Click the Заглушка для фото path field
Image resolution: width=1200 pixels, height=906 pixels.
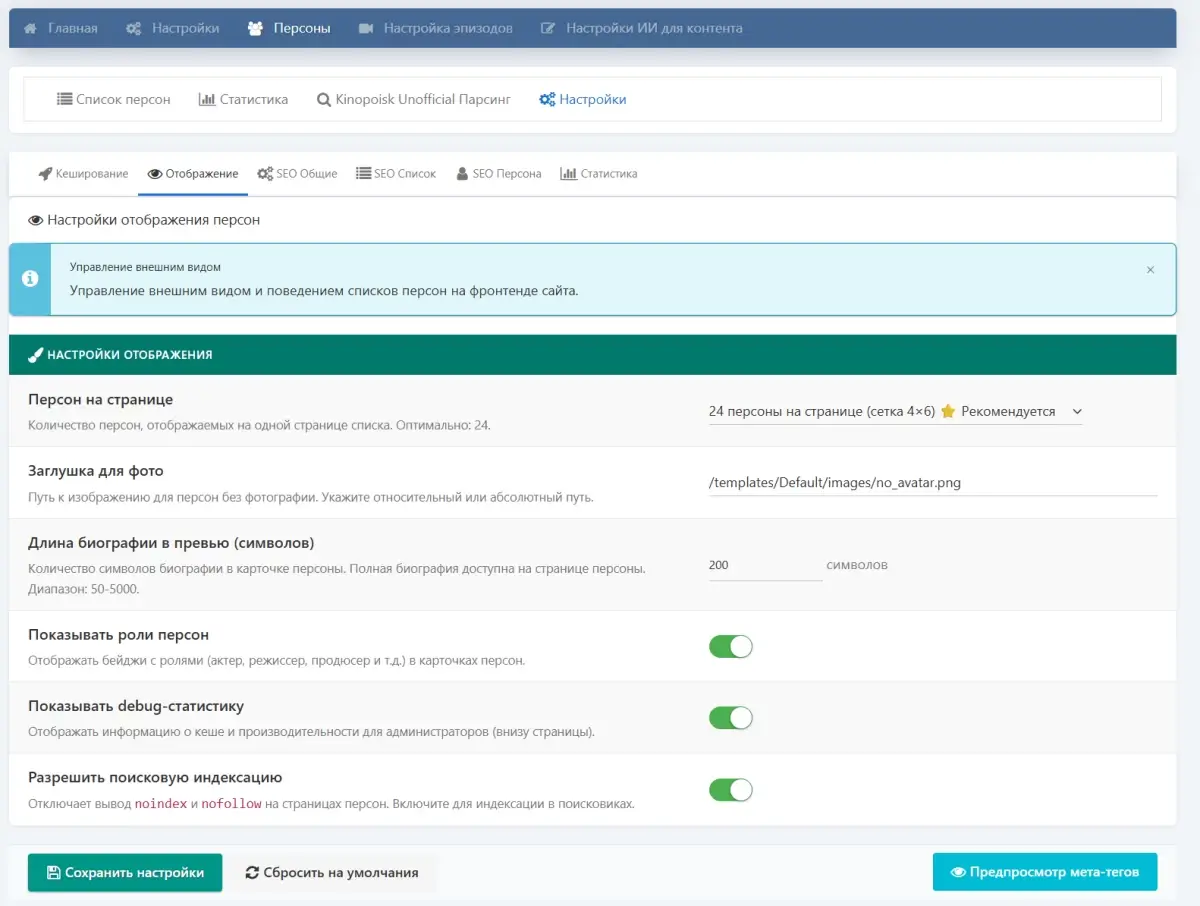click(x=932, y=483)
